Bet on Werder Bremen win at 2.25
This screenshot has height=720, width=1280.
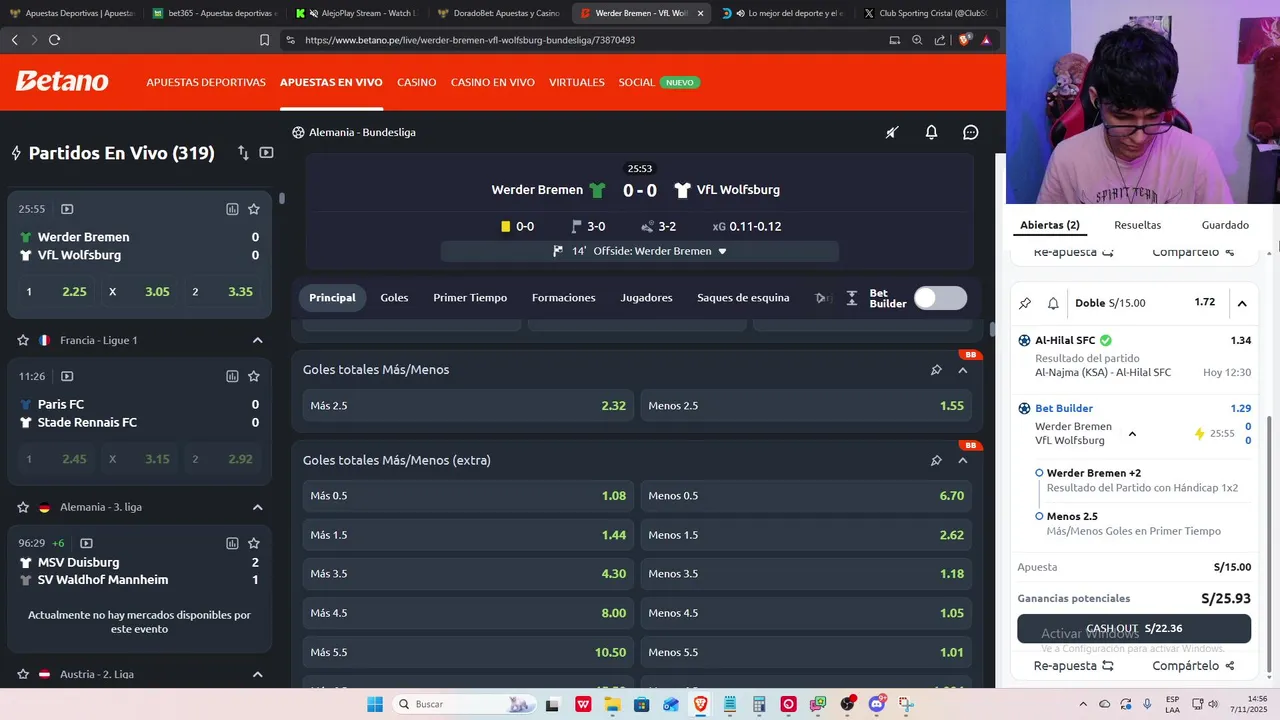pos(56,292)
